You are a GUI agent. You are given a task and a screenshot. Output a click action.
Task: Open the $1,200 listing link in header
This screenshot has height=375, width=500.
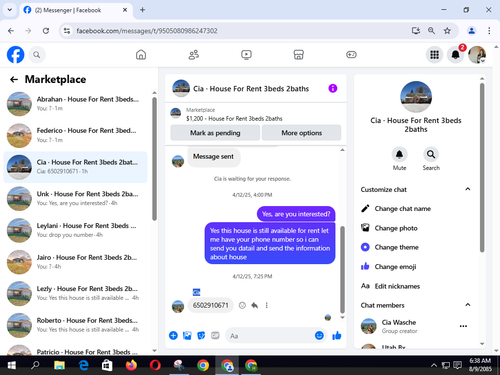tap(234, 119)
